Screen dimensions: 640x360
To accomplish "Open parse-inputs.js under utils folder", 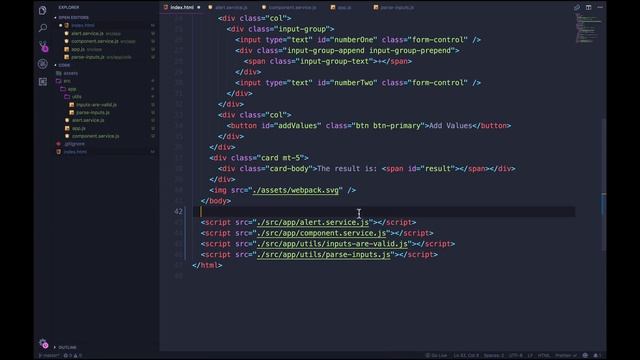I will pyautogui.click(x=93, y=113).
